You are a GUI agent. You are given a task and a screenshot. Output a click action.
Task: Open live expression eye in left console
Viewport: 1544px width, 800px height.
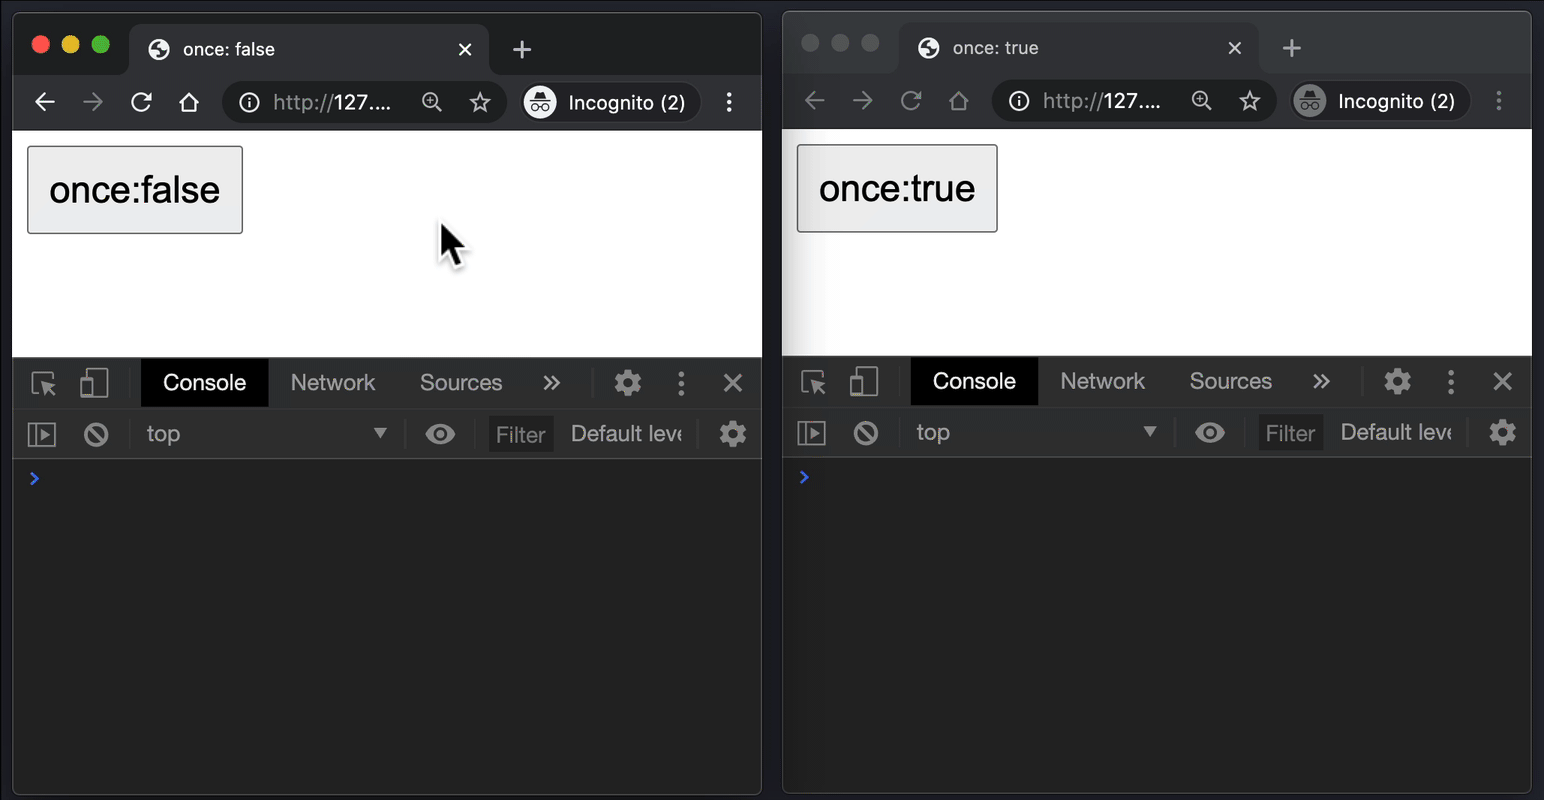click(x=440, y=434)
